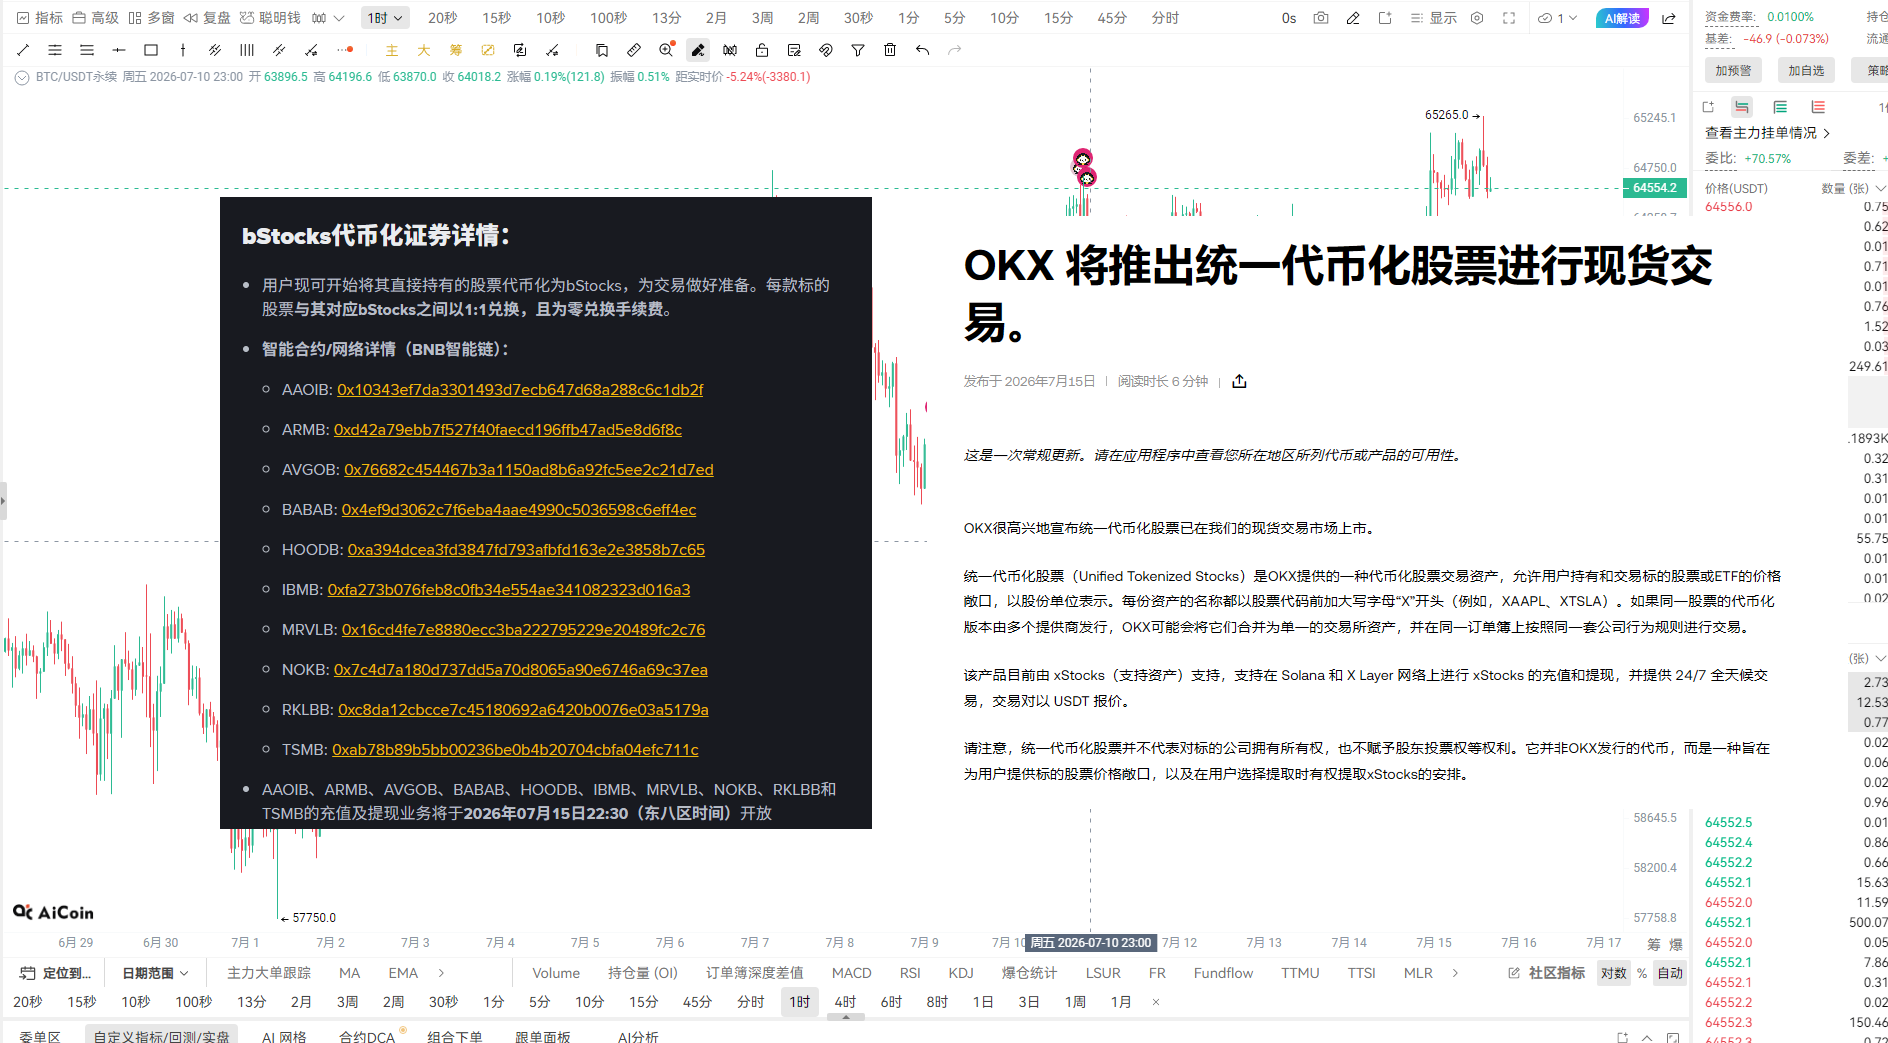The image size is (1888, 1043).
Task: Take a chart screenshot with camera icon
Action: 1321,18
